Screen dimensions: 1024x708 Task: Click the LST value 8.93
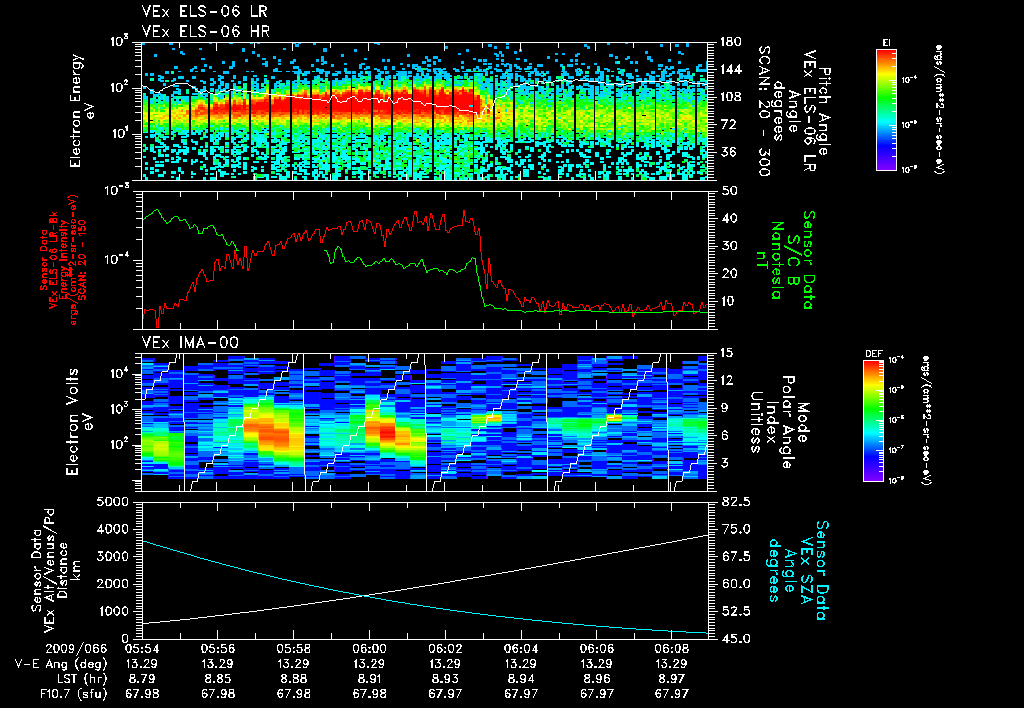click(x=445, y=679)
